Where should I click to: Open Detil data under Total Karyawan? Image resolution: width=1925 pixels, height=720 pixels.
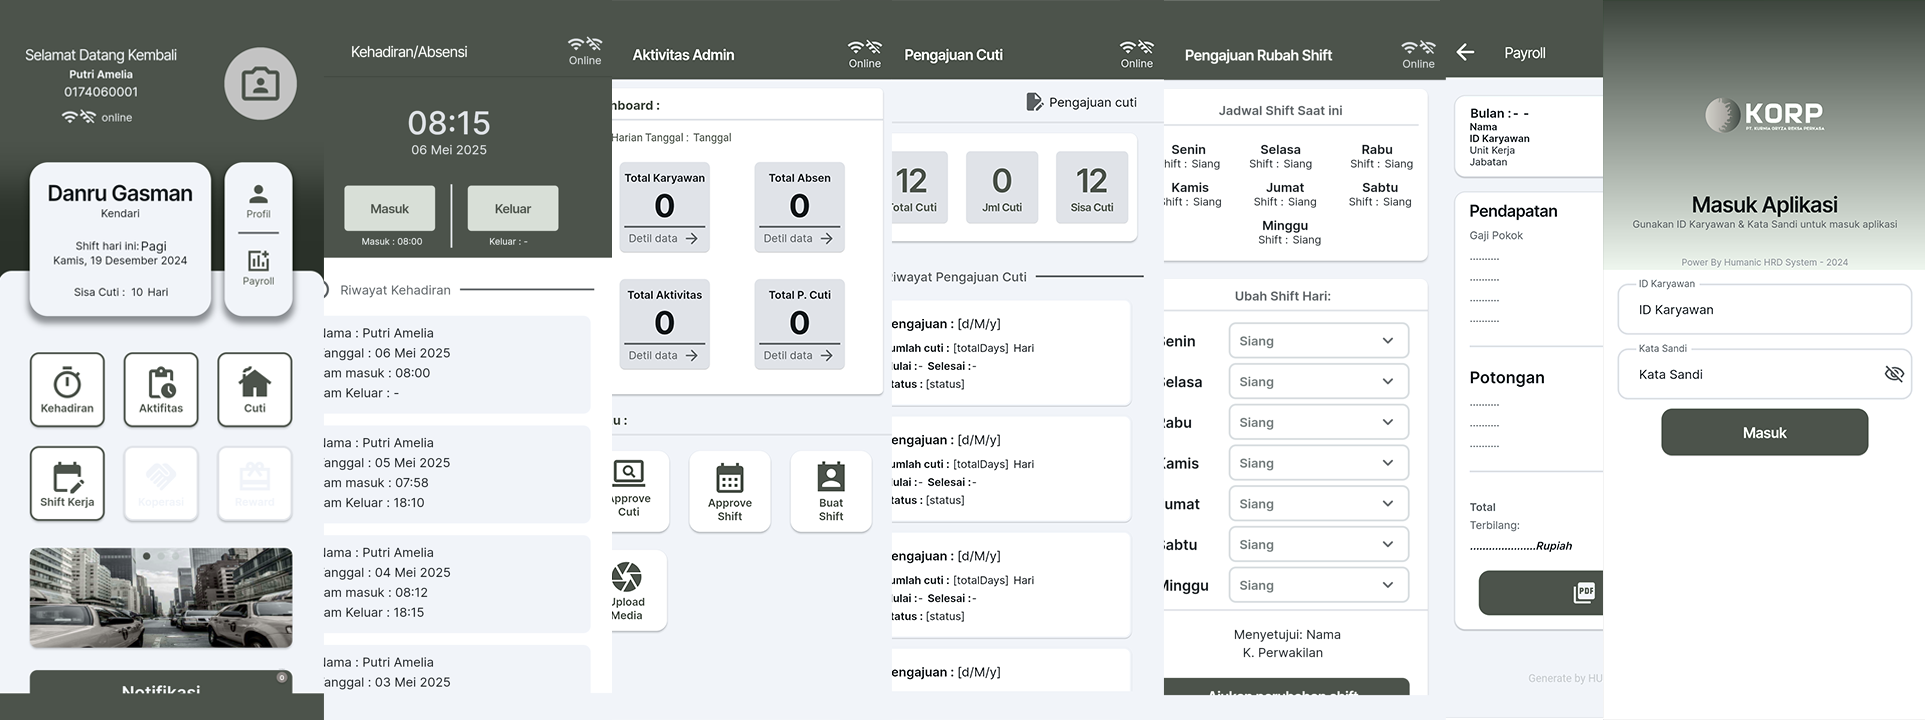click(x=664, y=239)
